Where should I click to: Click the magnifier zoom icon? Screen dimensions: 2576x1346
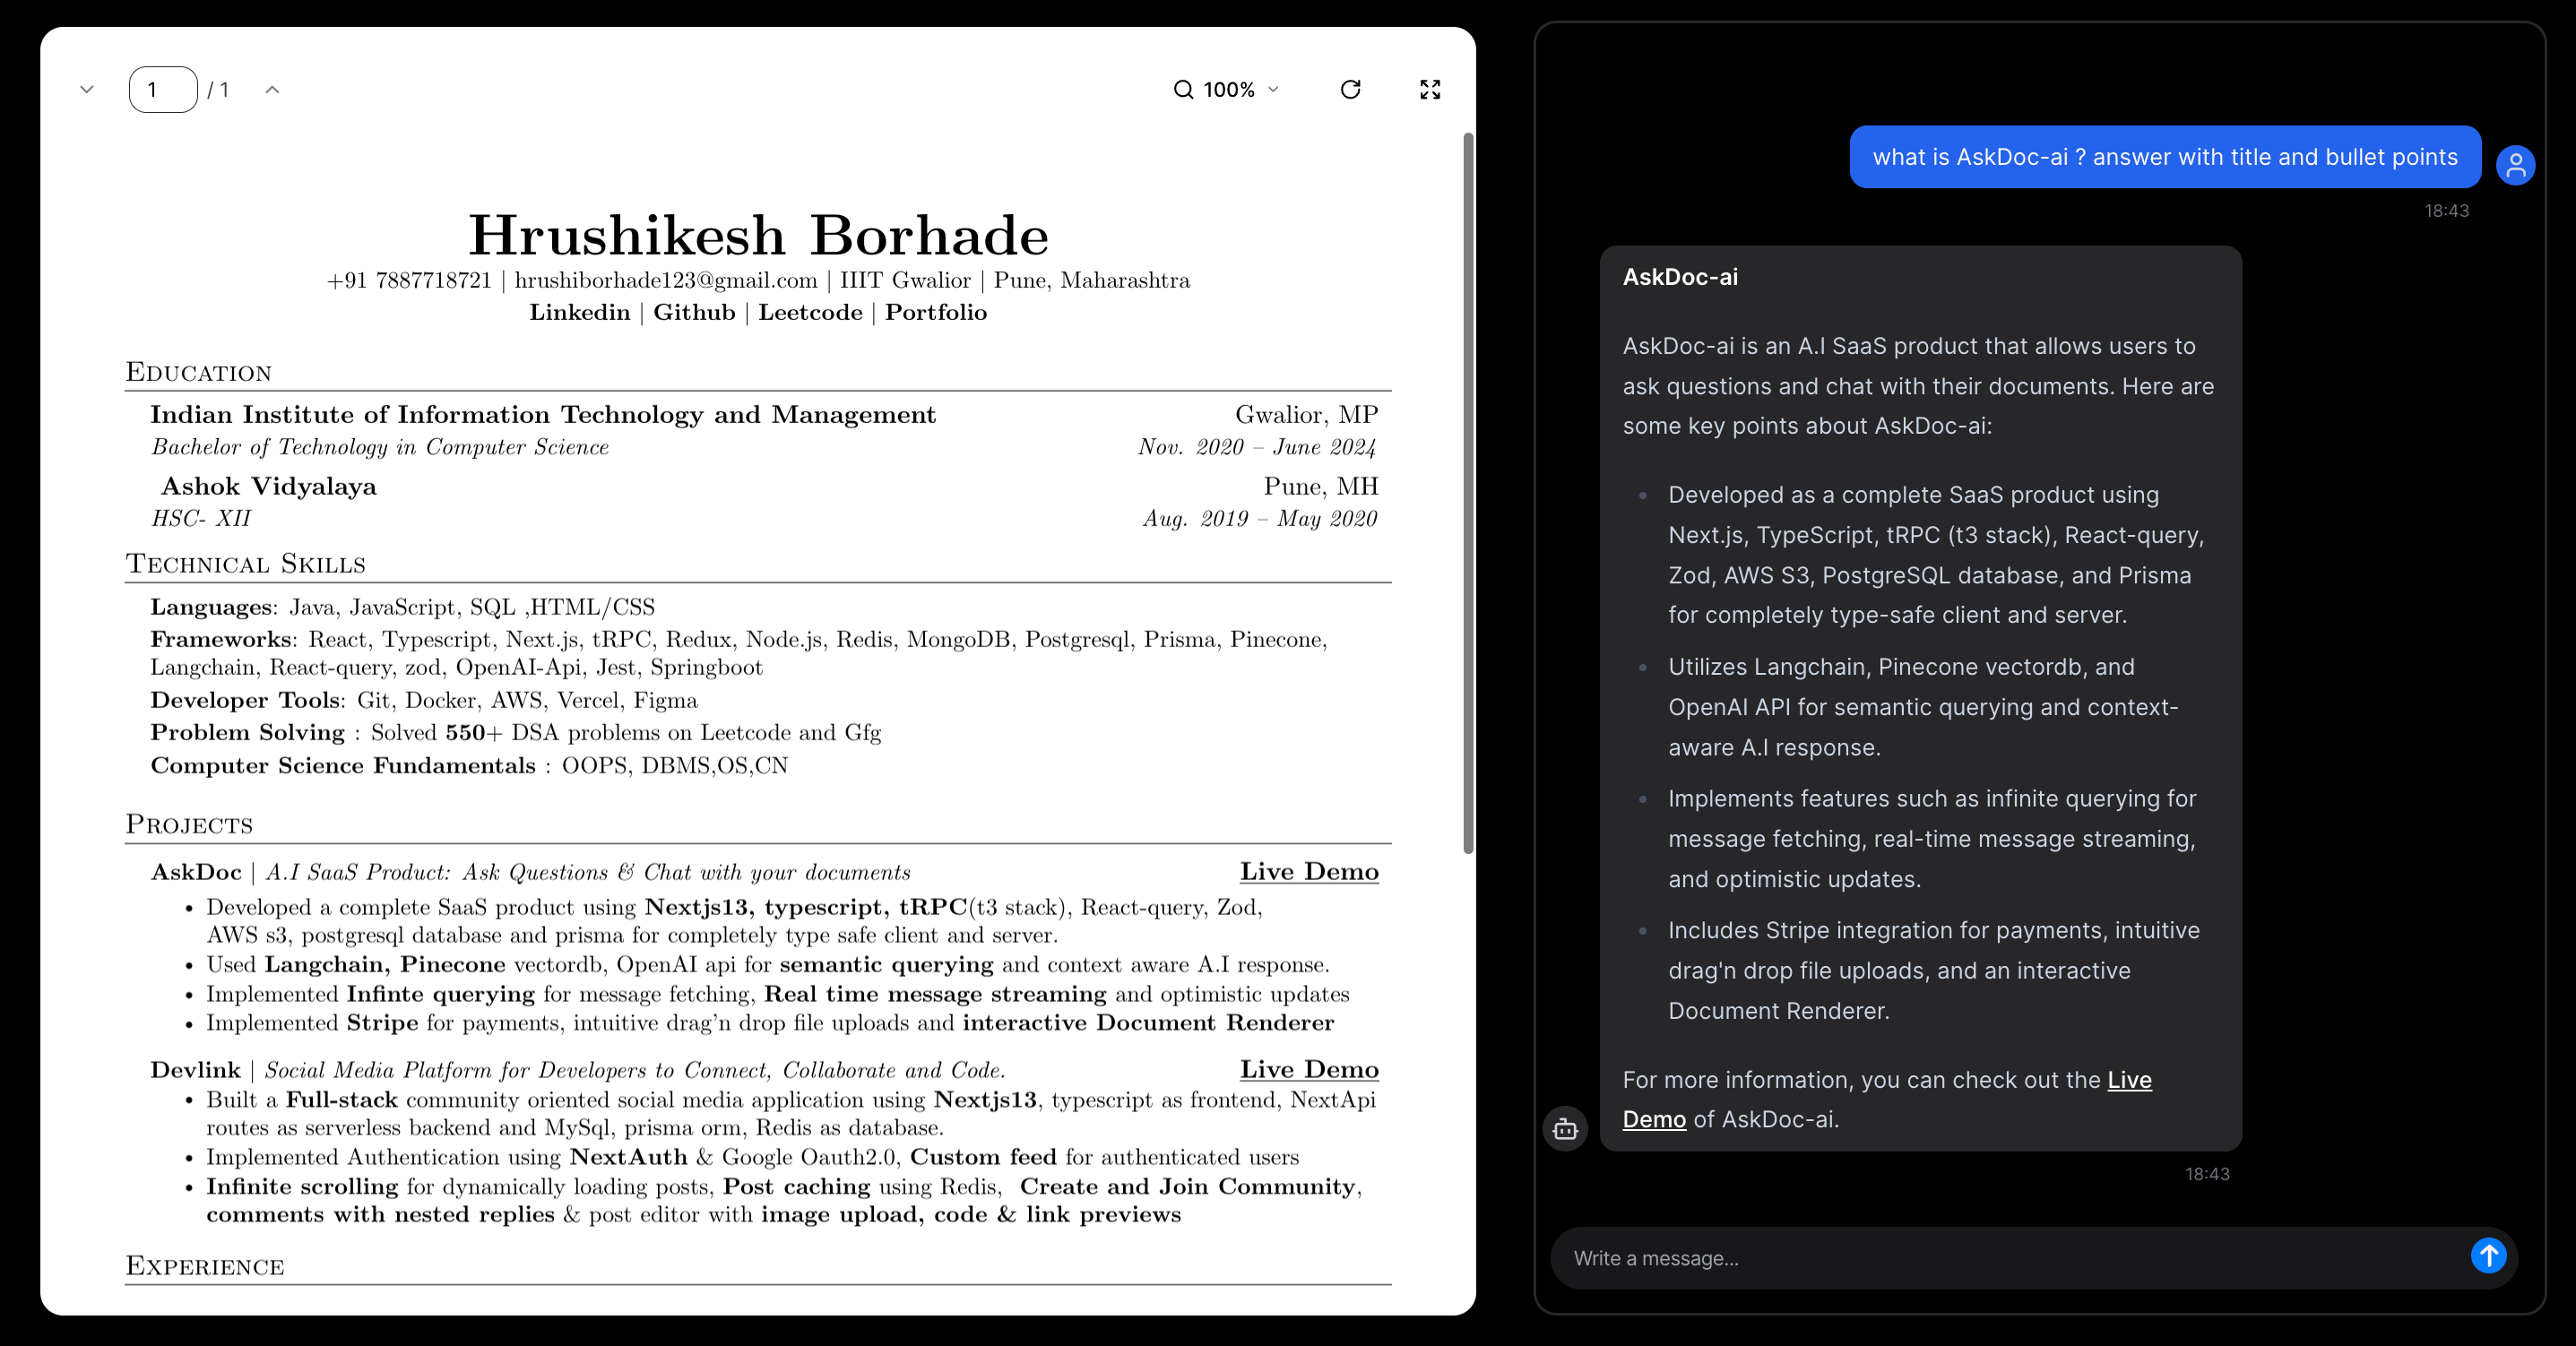[x=1183, y=90]
